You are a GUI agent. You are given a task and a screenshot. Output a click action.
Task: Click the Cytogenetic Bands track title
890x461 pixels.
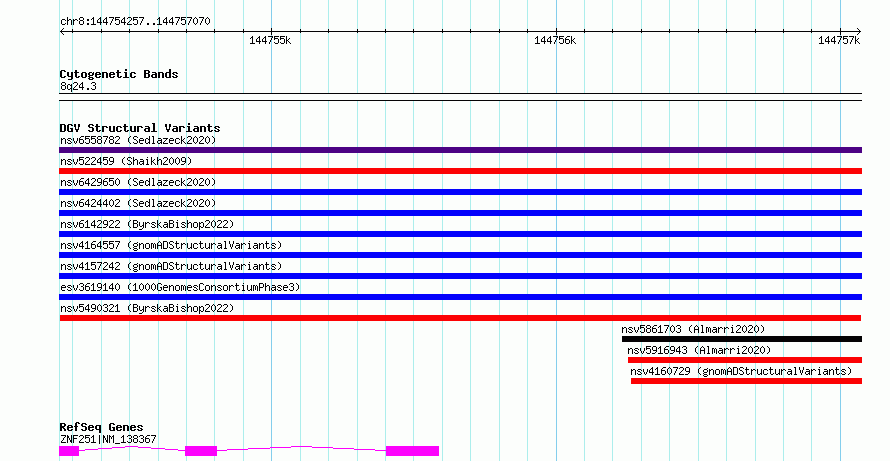[x=119, y=74]
